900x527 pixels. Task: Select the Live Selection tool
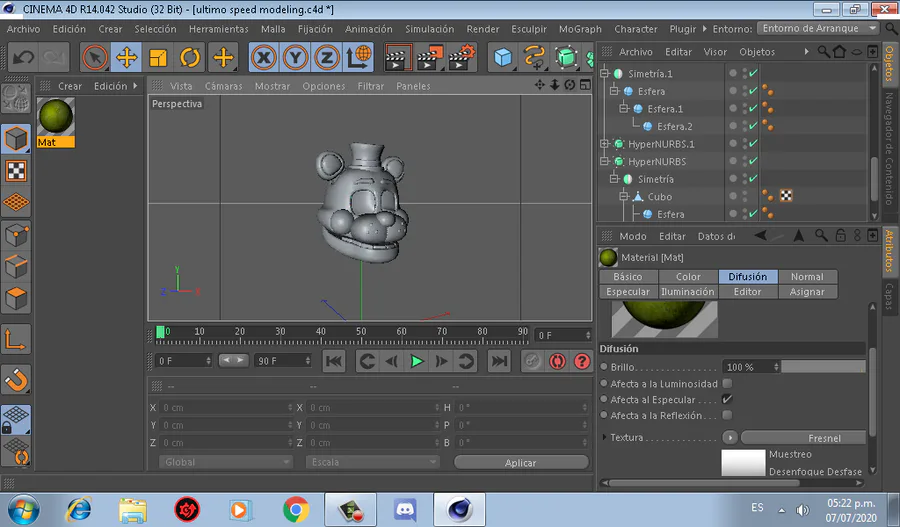coord(95,57)
